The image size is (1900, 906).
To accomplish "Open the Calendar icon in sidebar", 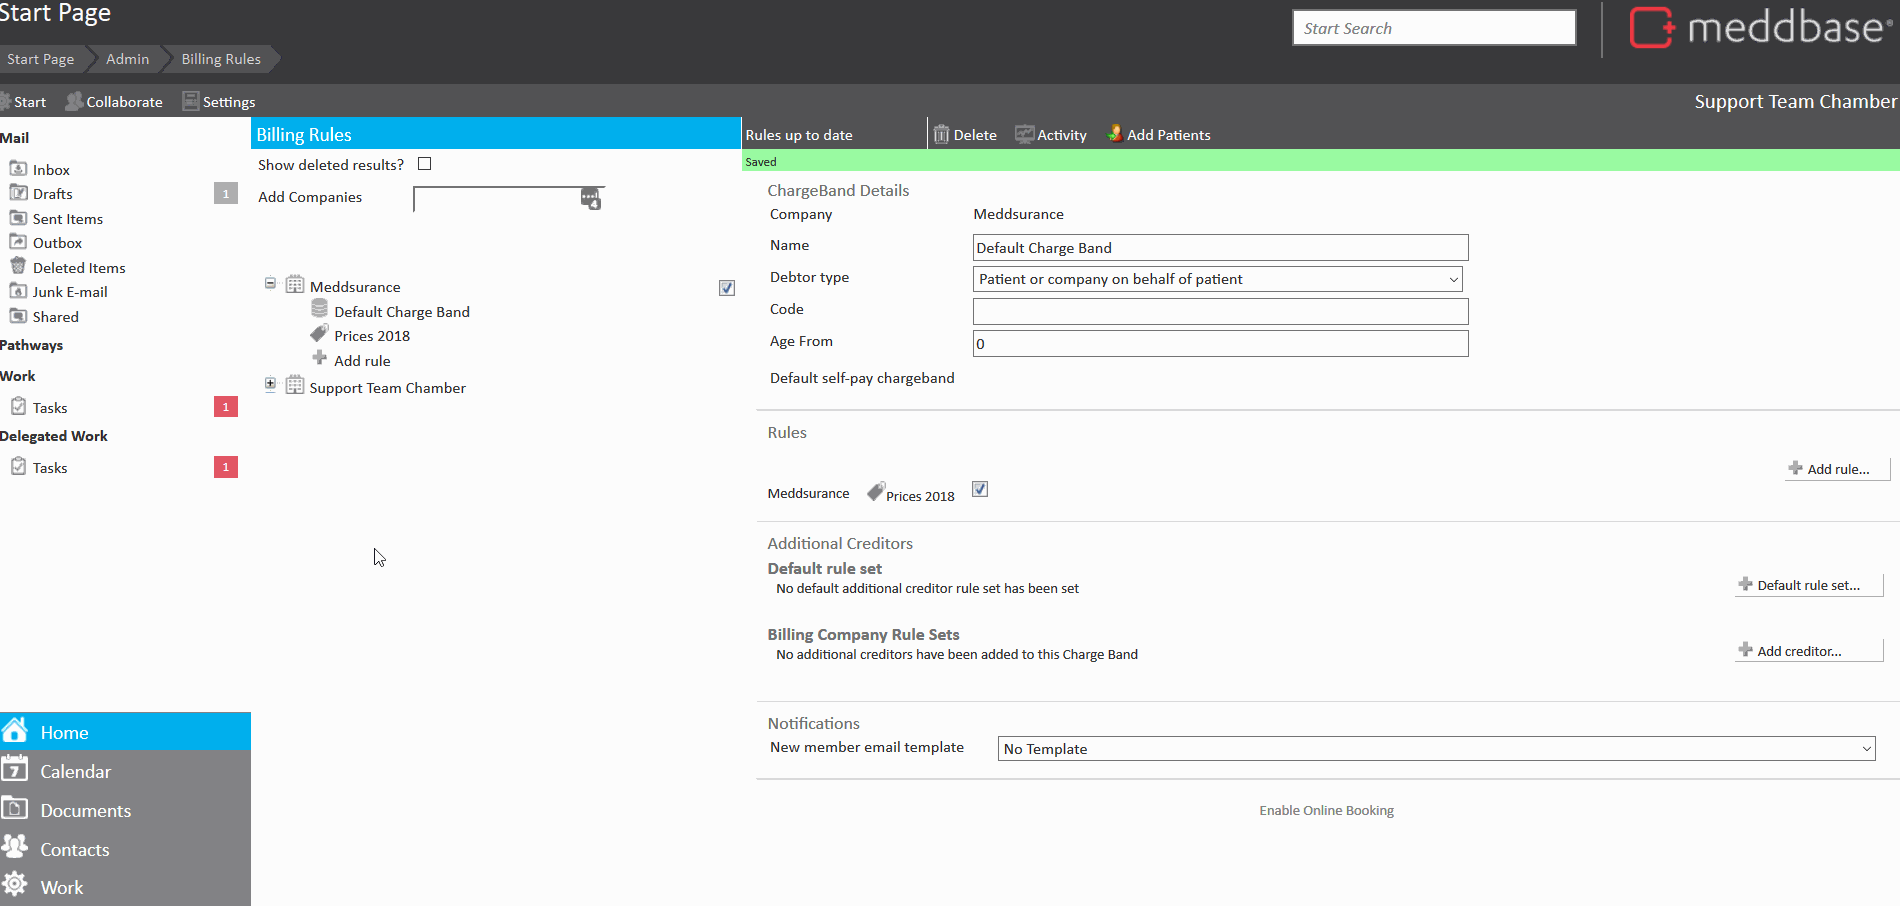I will point(15,770).
